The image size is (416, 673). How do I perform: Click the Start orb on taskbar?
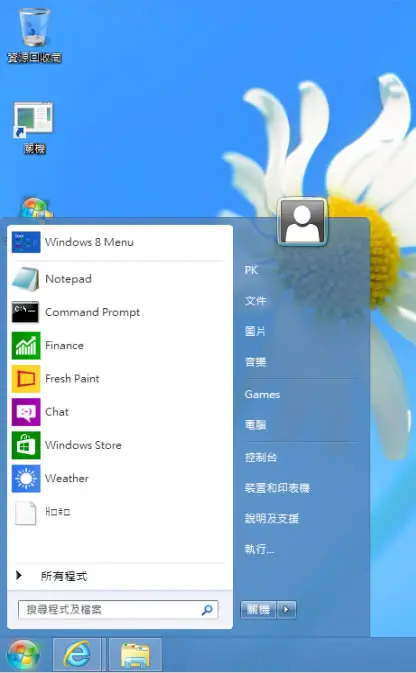[x=23, y=655]
